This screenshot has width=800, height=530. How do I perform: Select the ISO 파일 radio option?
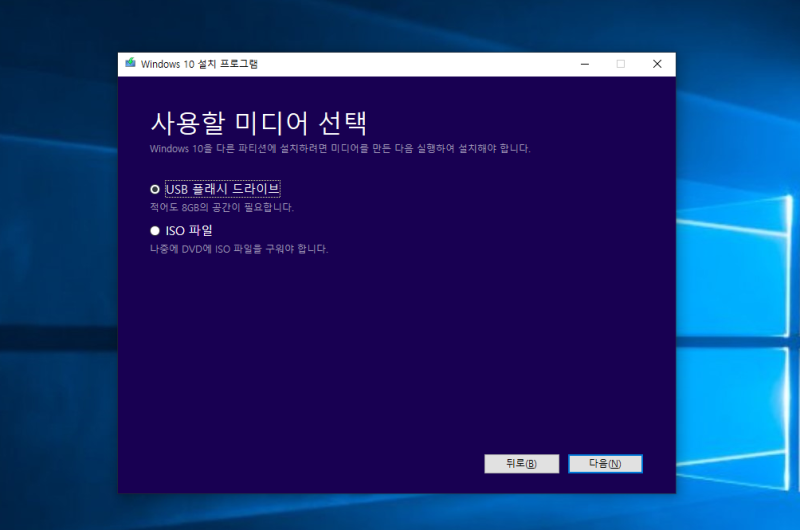point(155,231)
